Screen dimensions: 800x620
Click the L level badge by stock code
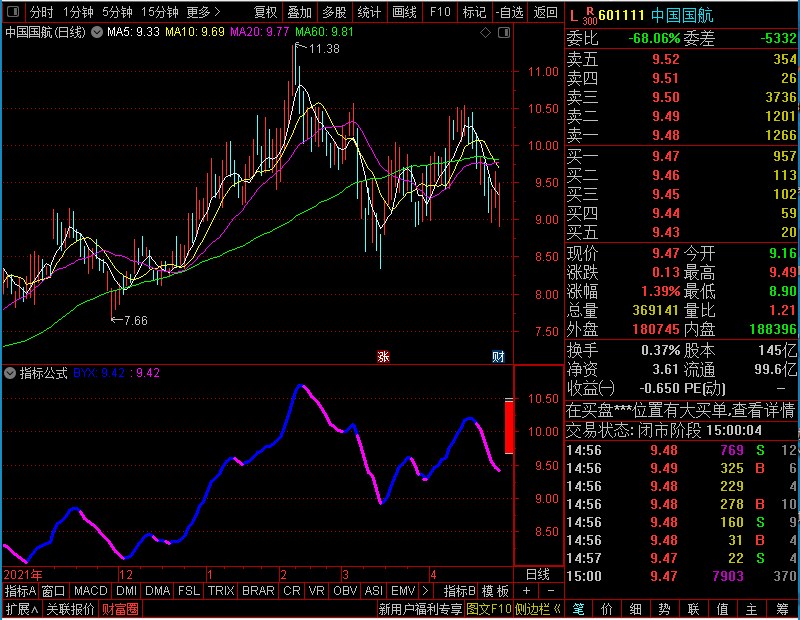click(574, 16)
